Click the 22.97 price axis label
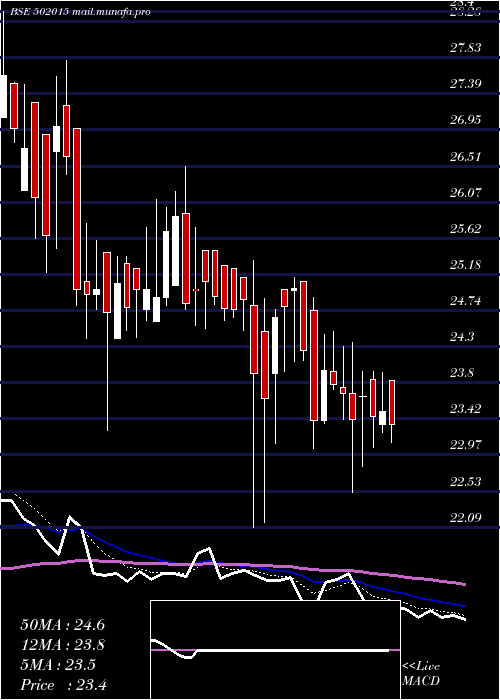 tap(465, 445)
